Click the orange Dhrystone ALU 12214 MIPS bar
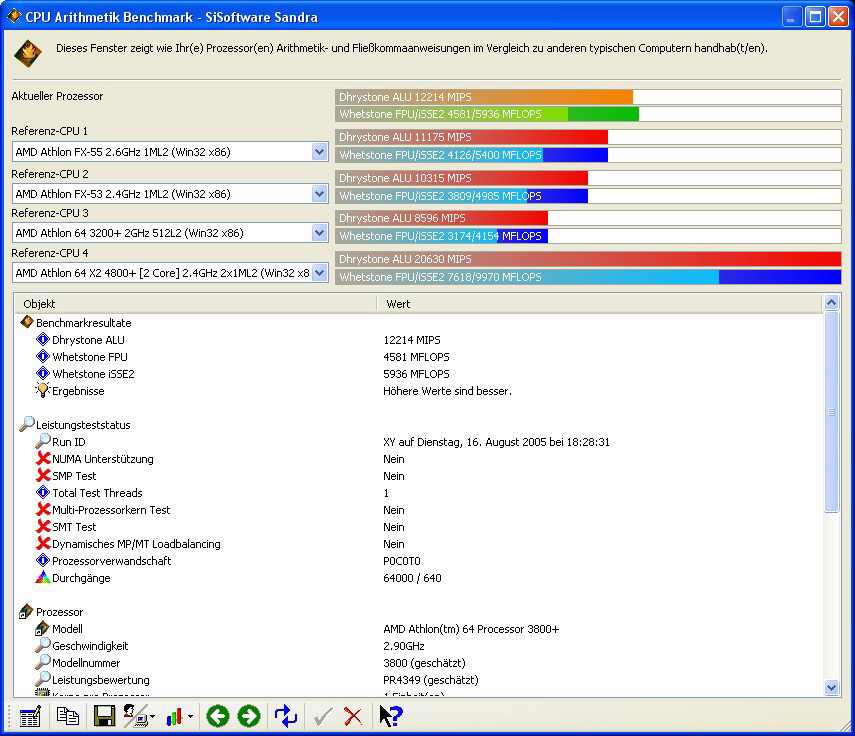This screenshot has width=855, height=736. 484,97
